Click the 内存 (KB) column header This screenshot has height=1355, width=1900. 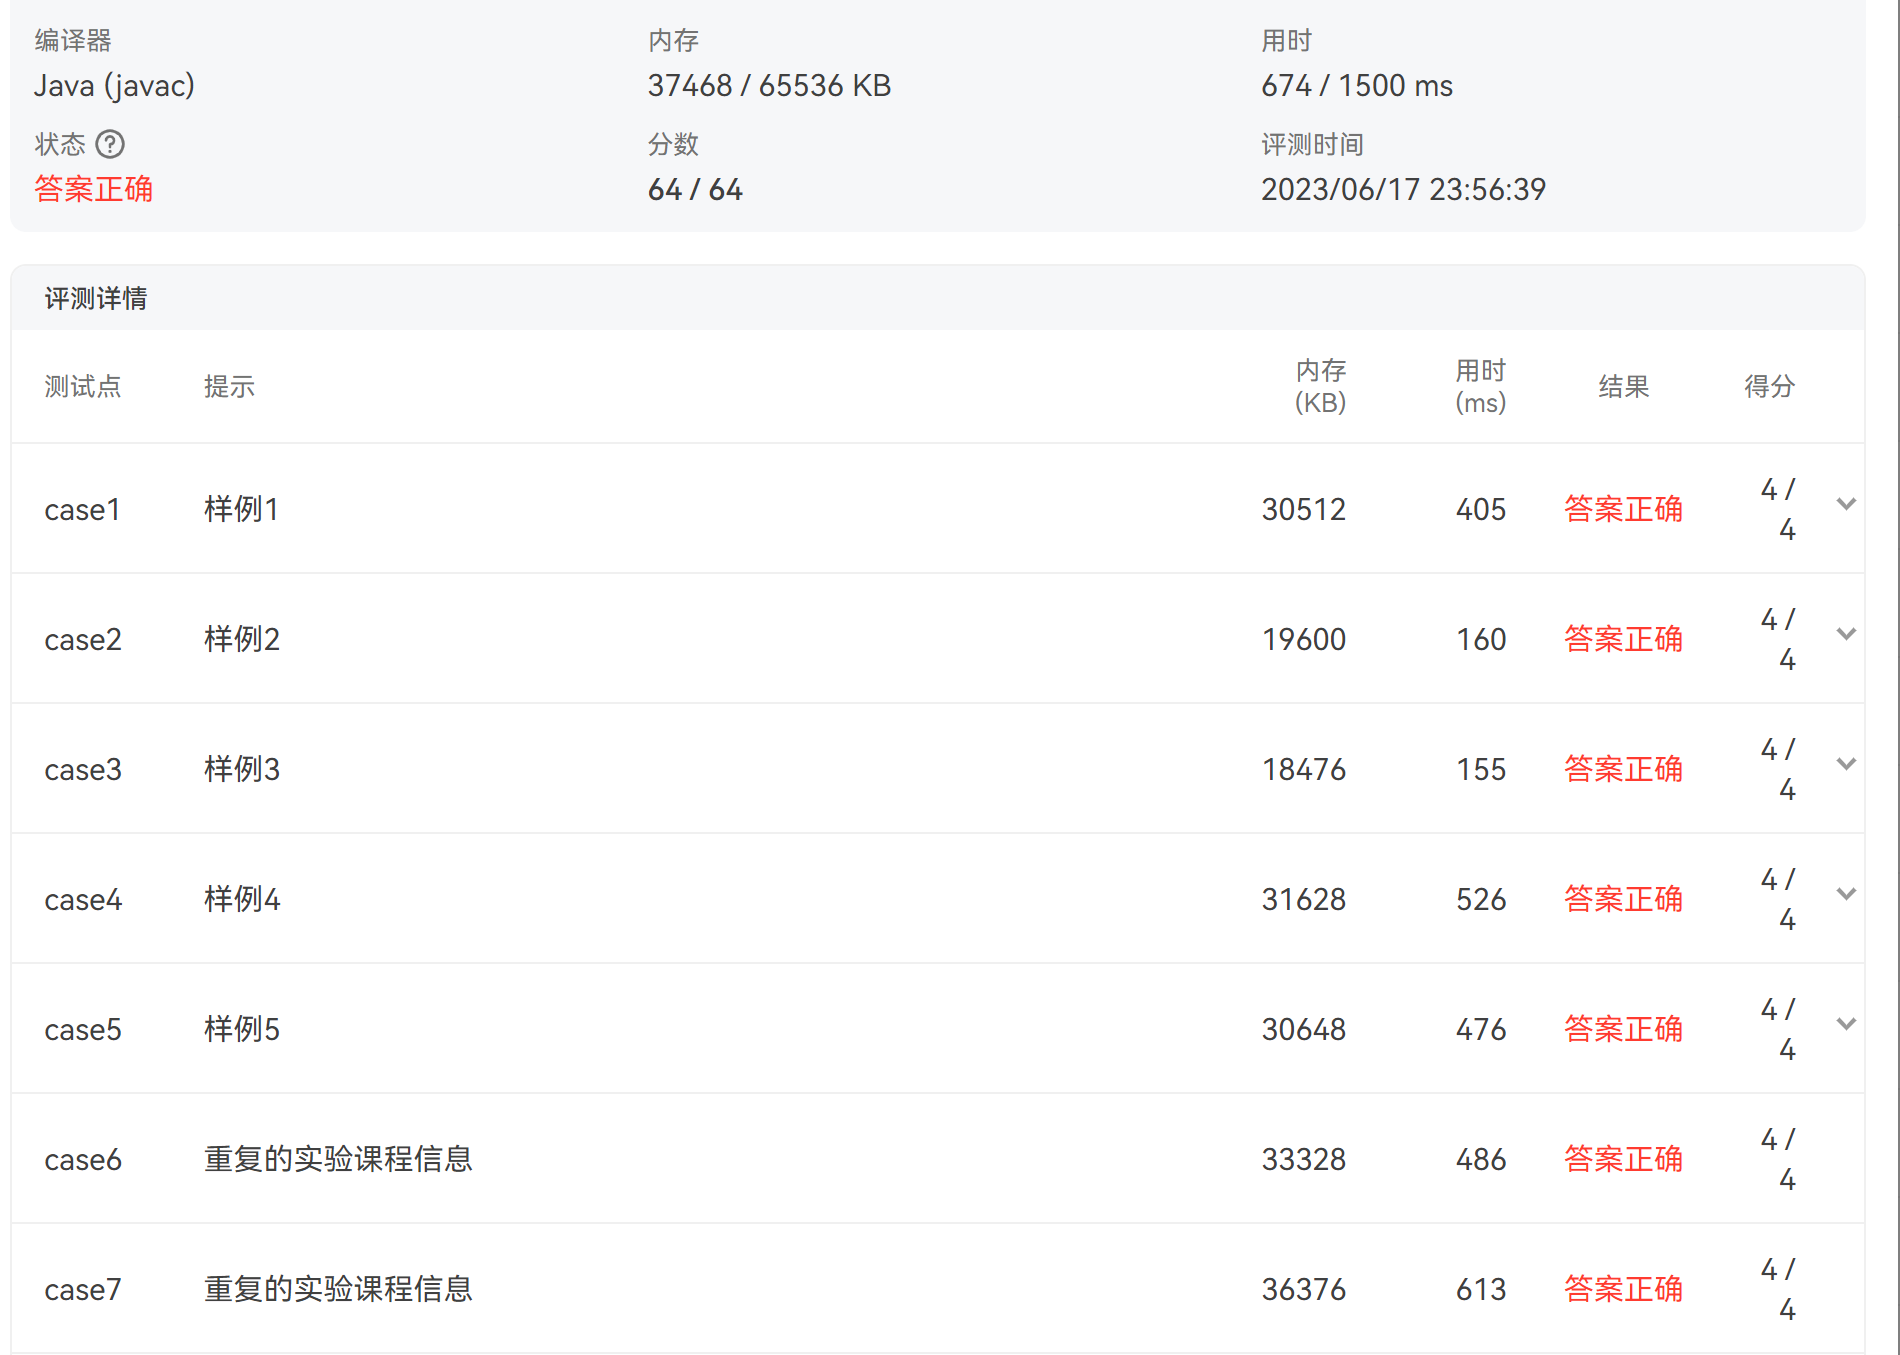(1320, 387)
